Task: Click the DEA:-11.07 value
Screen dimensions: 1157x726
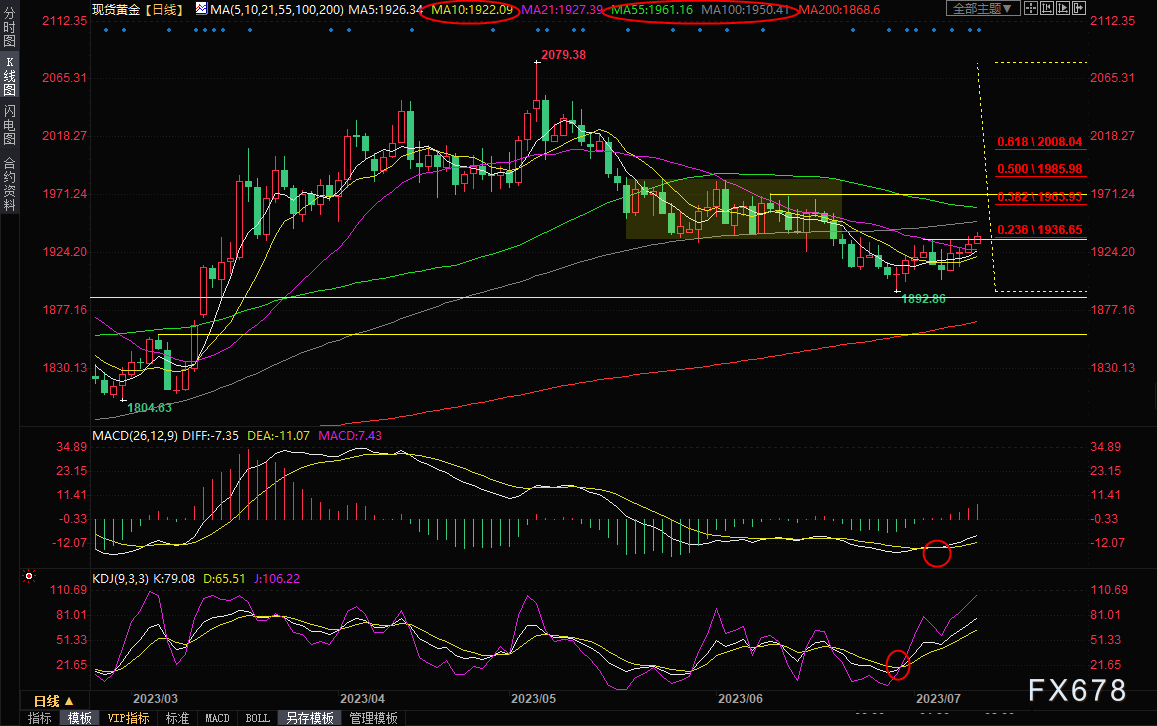Action: click(278, 435)
